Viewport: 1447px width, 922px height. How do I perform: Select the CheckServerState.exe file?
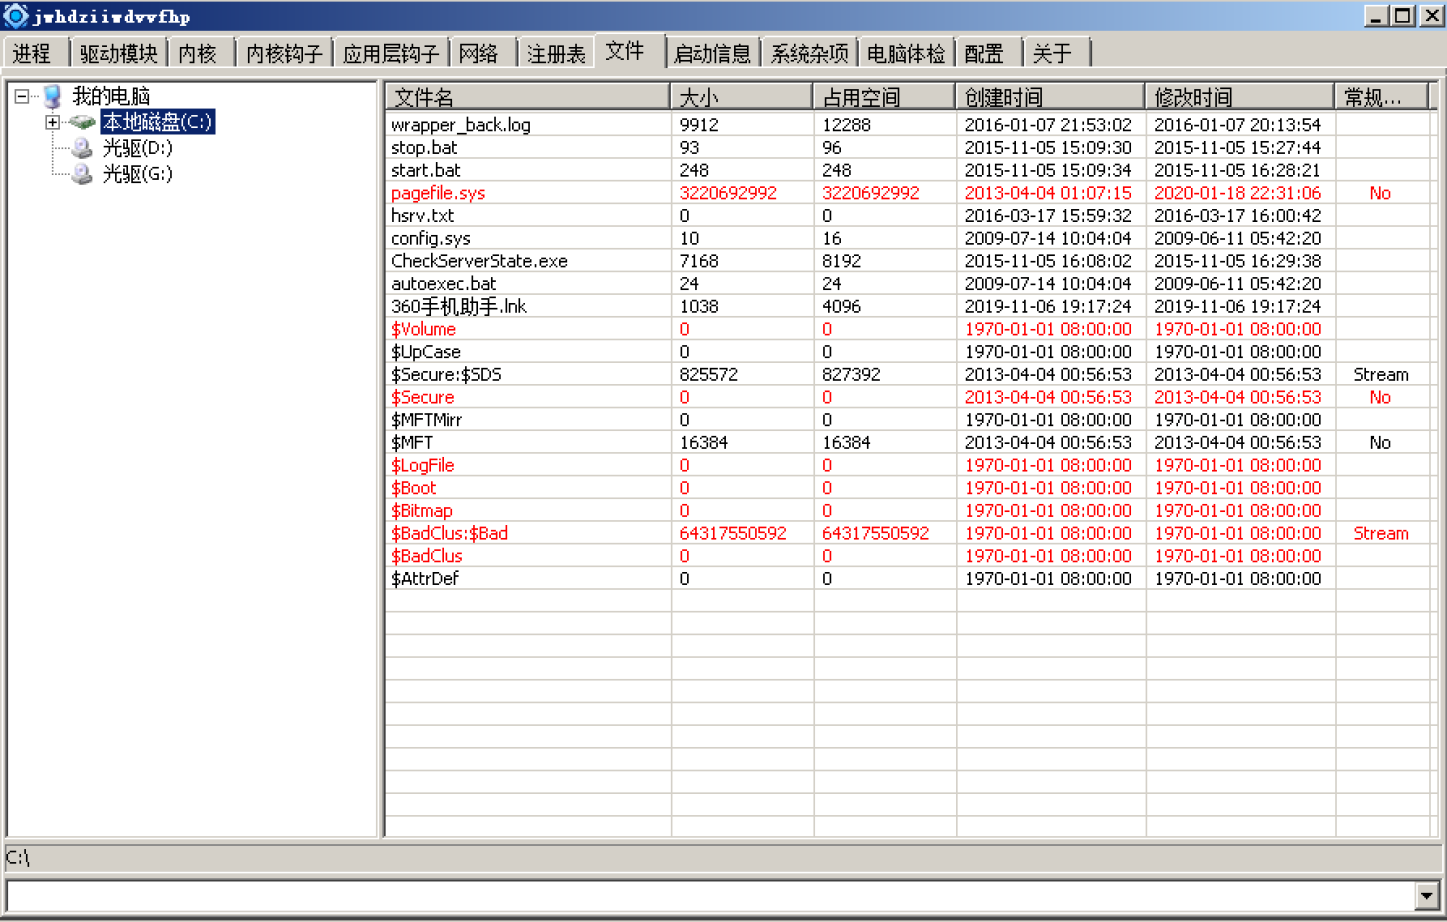tap(479, 261)
